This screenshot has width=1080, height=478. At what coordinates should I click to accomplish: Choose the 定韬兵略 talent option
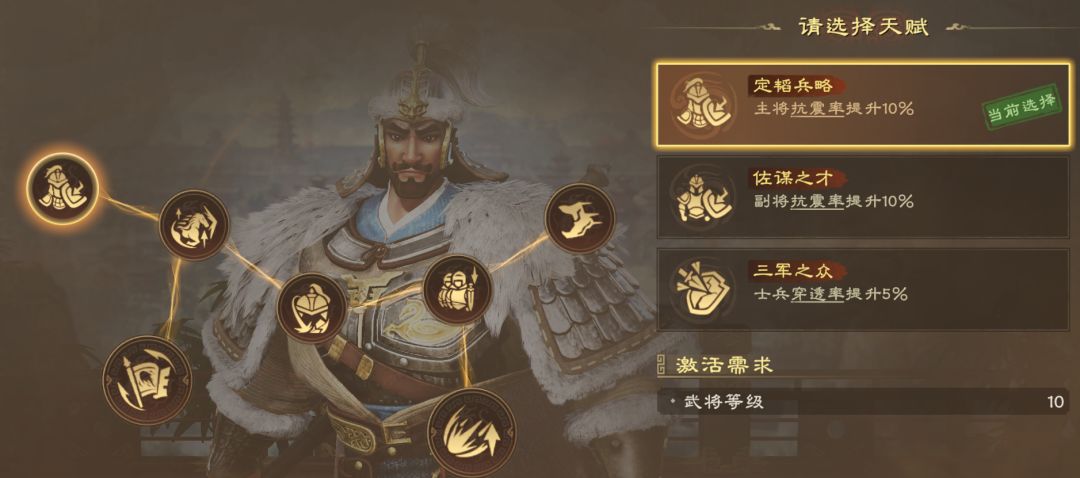coord(864,105)
